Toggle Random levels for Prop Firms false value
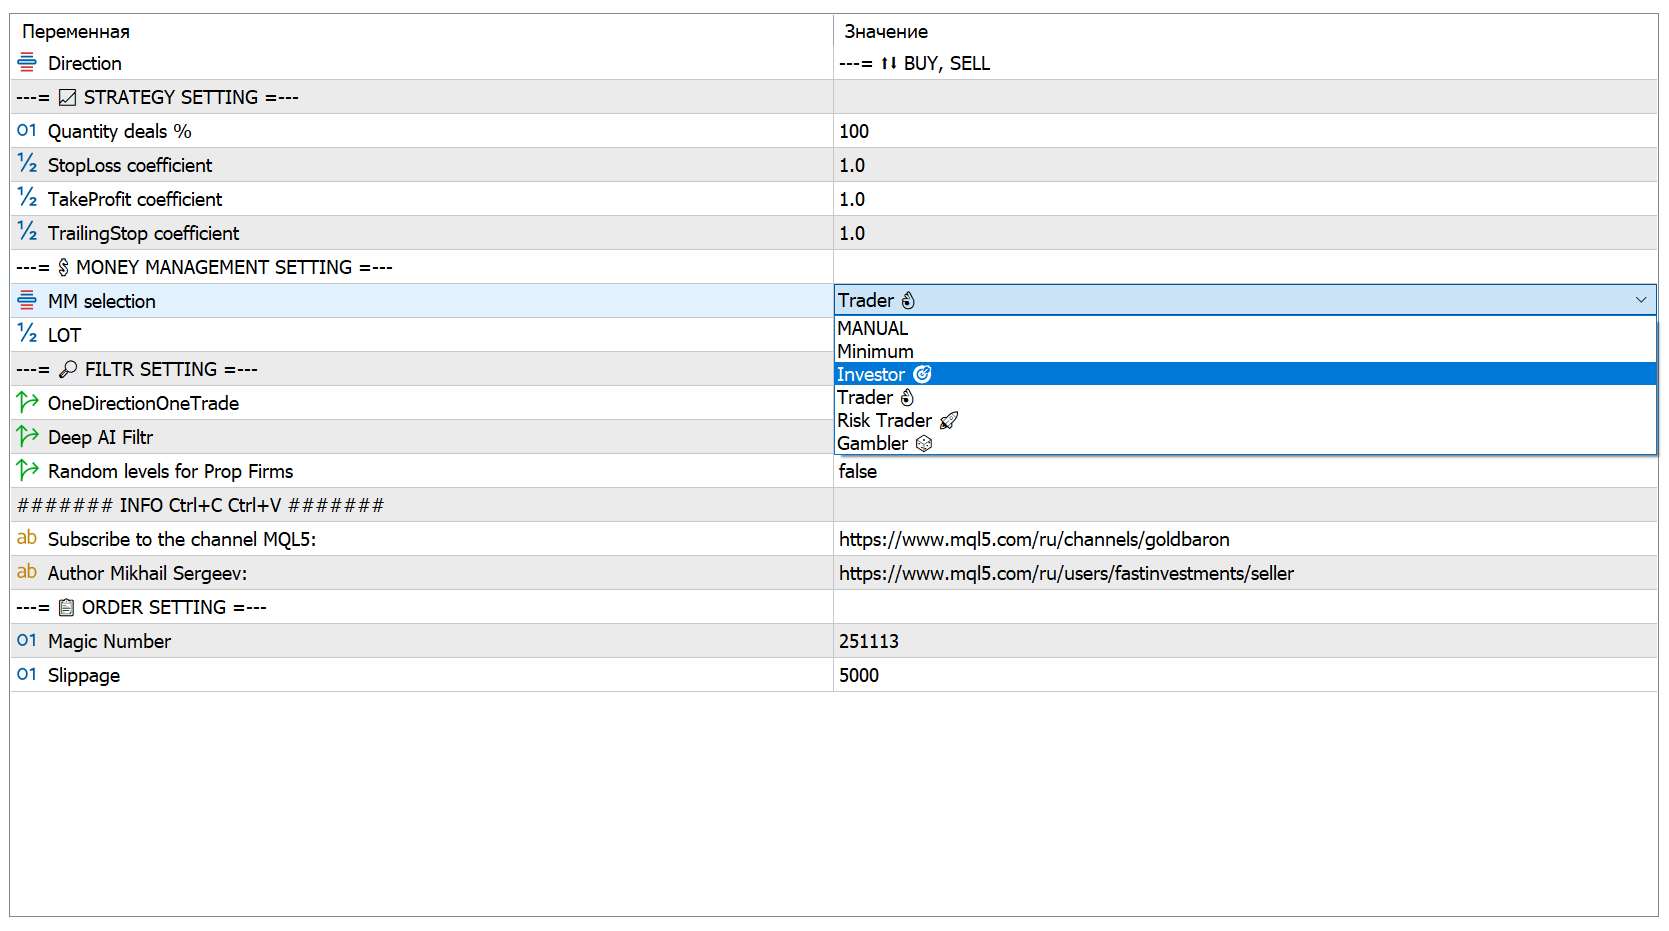Viewport: 1669px width, 931px height. click(x=858, y=471)
